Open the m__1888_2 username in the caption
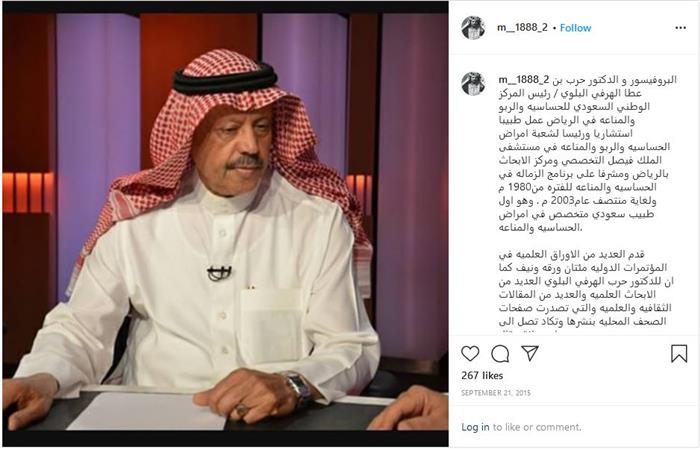The height and width of the screenshot is (449, 700). (523, 80)
